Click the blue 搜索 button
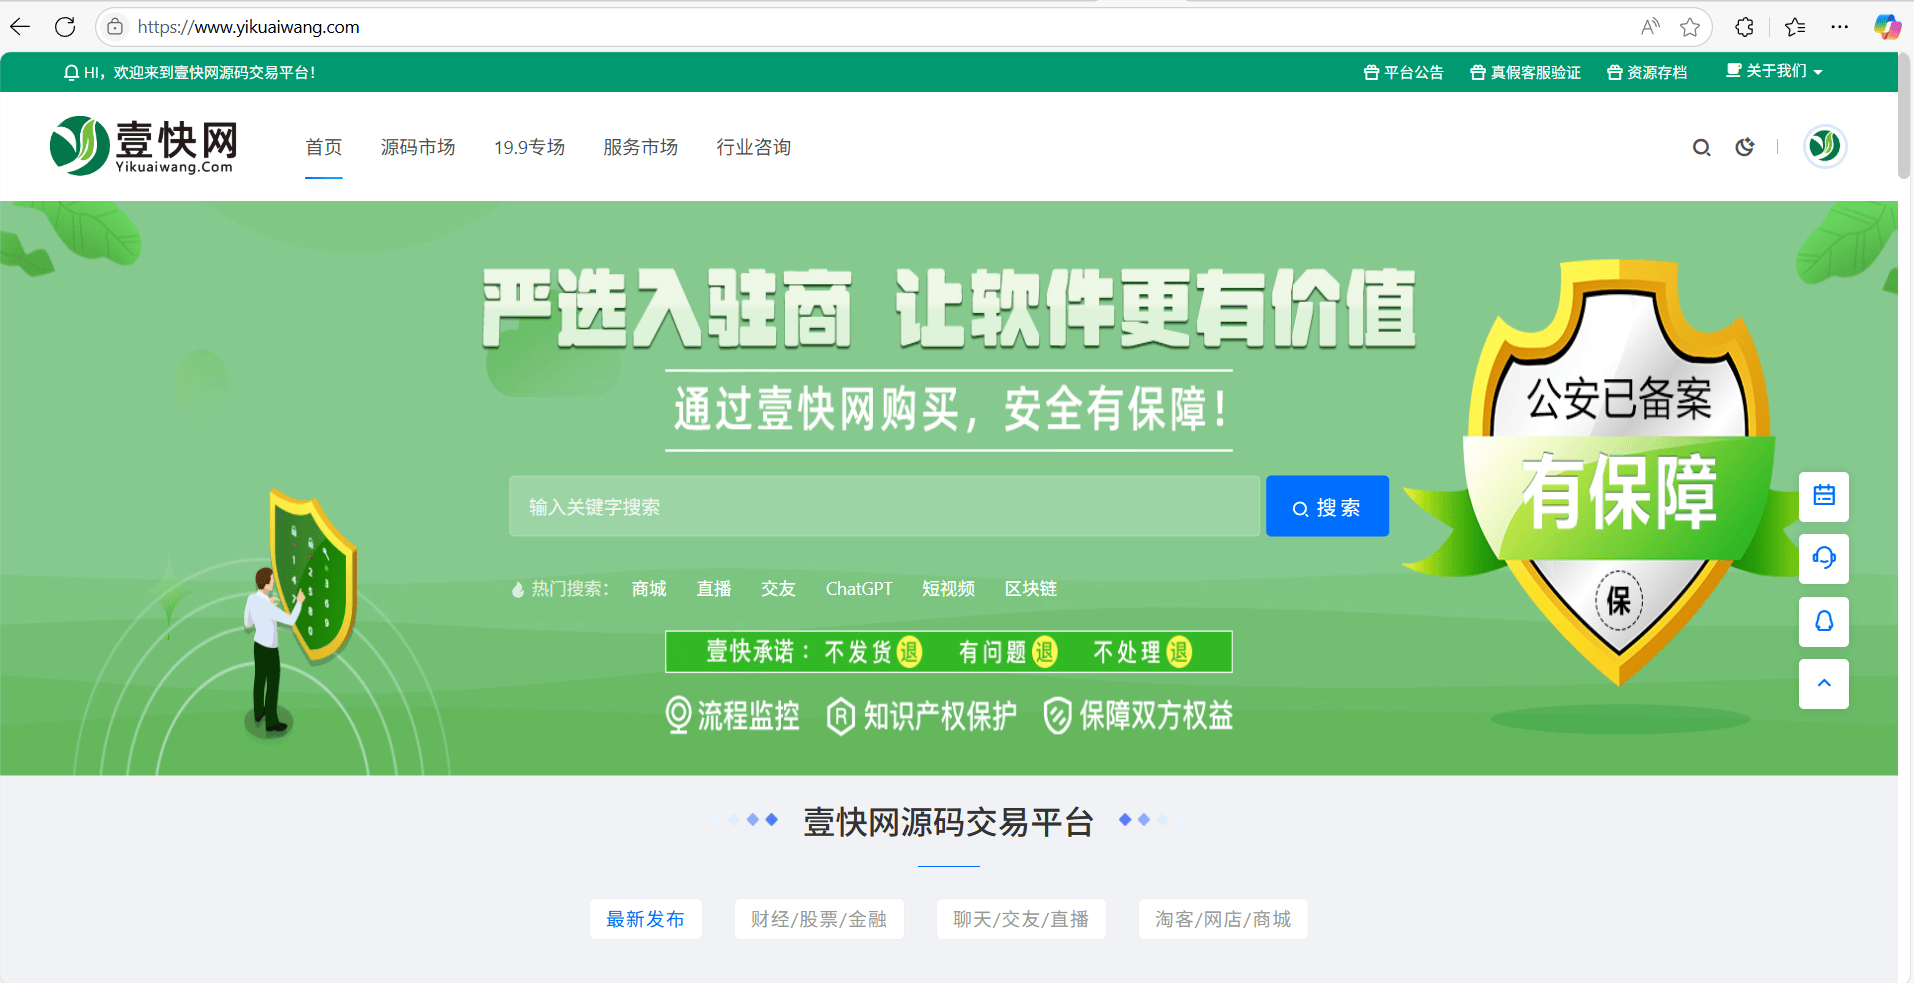Image resolution: width=1914 pixels, height=983 pixels. (1327, 506)
